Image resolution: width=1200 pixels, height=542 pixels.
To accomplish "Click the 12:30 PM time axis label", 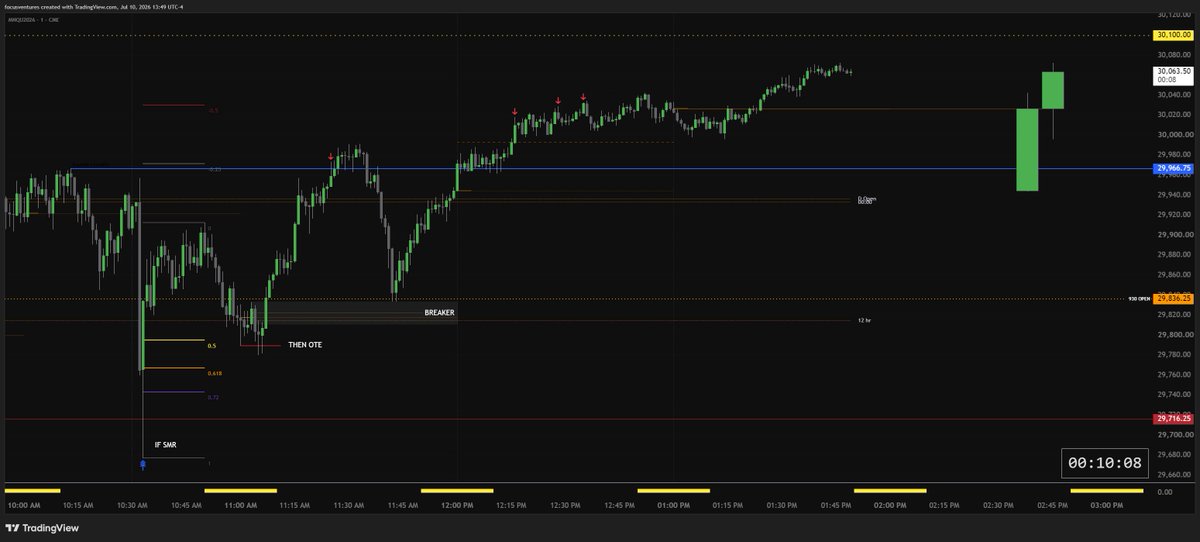I will click(565, 505).
